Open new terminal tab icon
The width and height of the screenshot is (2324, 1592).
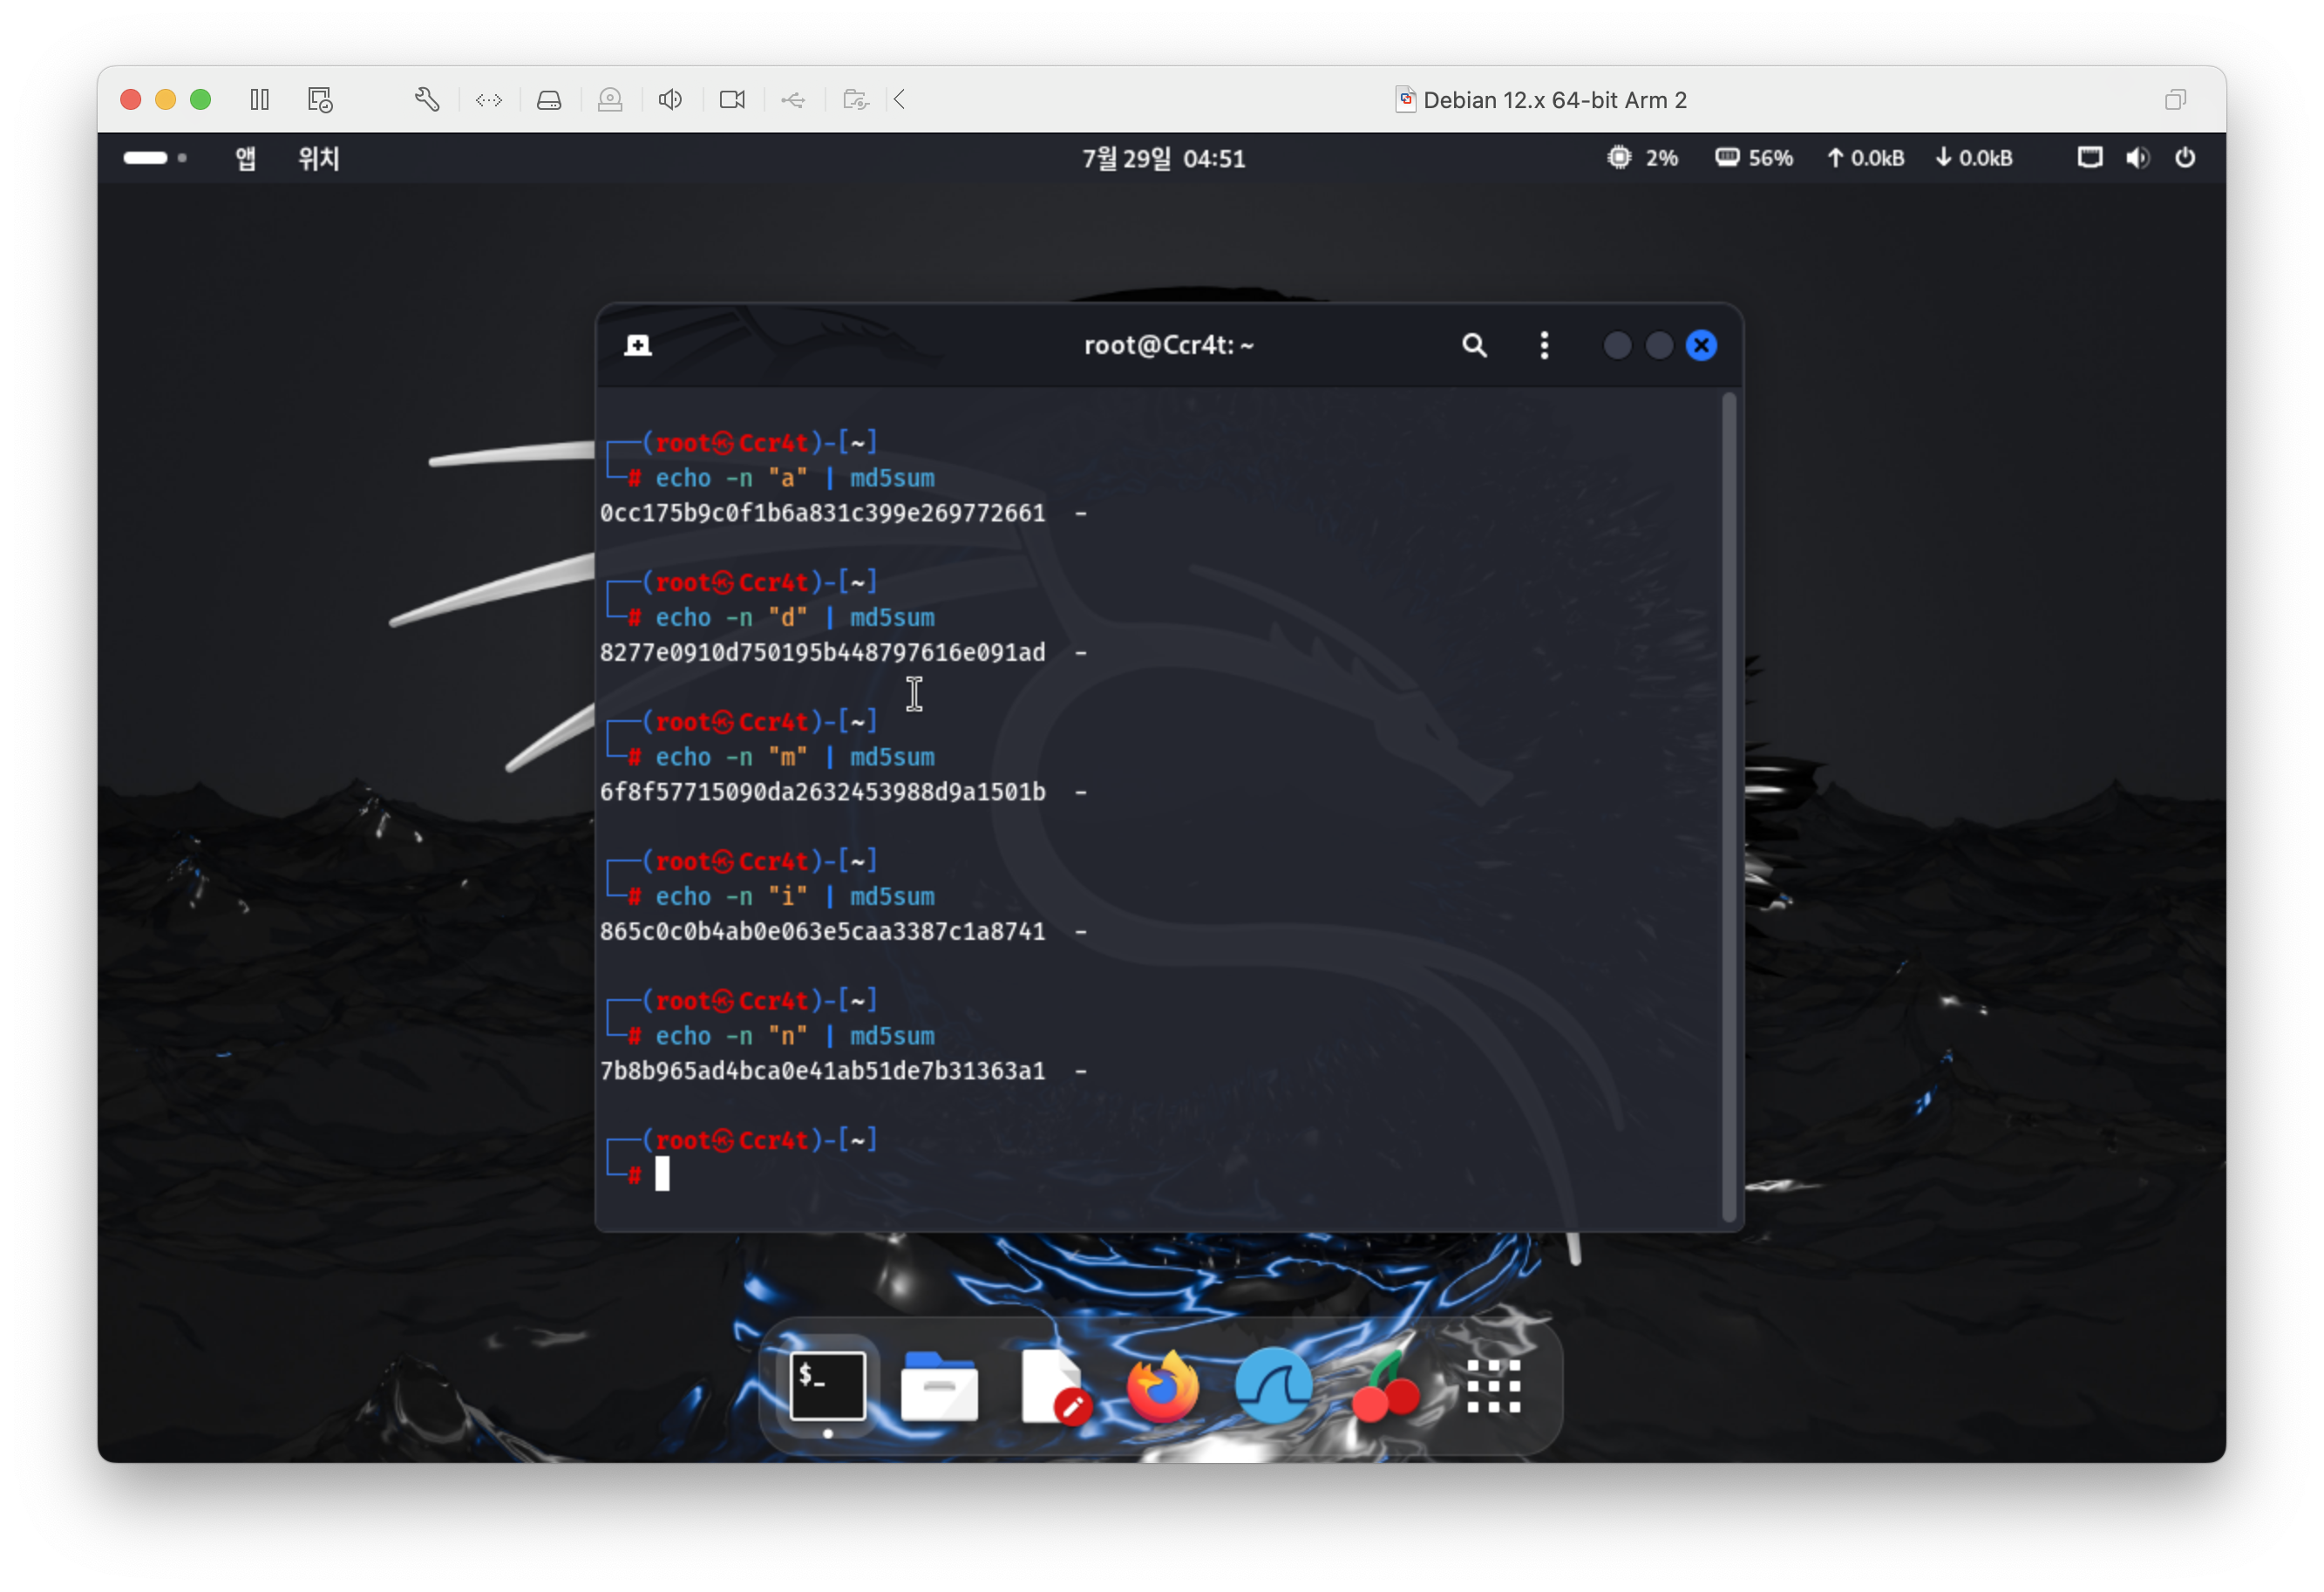point(638,346)
